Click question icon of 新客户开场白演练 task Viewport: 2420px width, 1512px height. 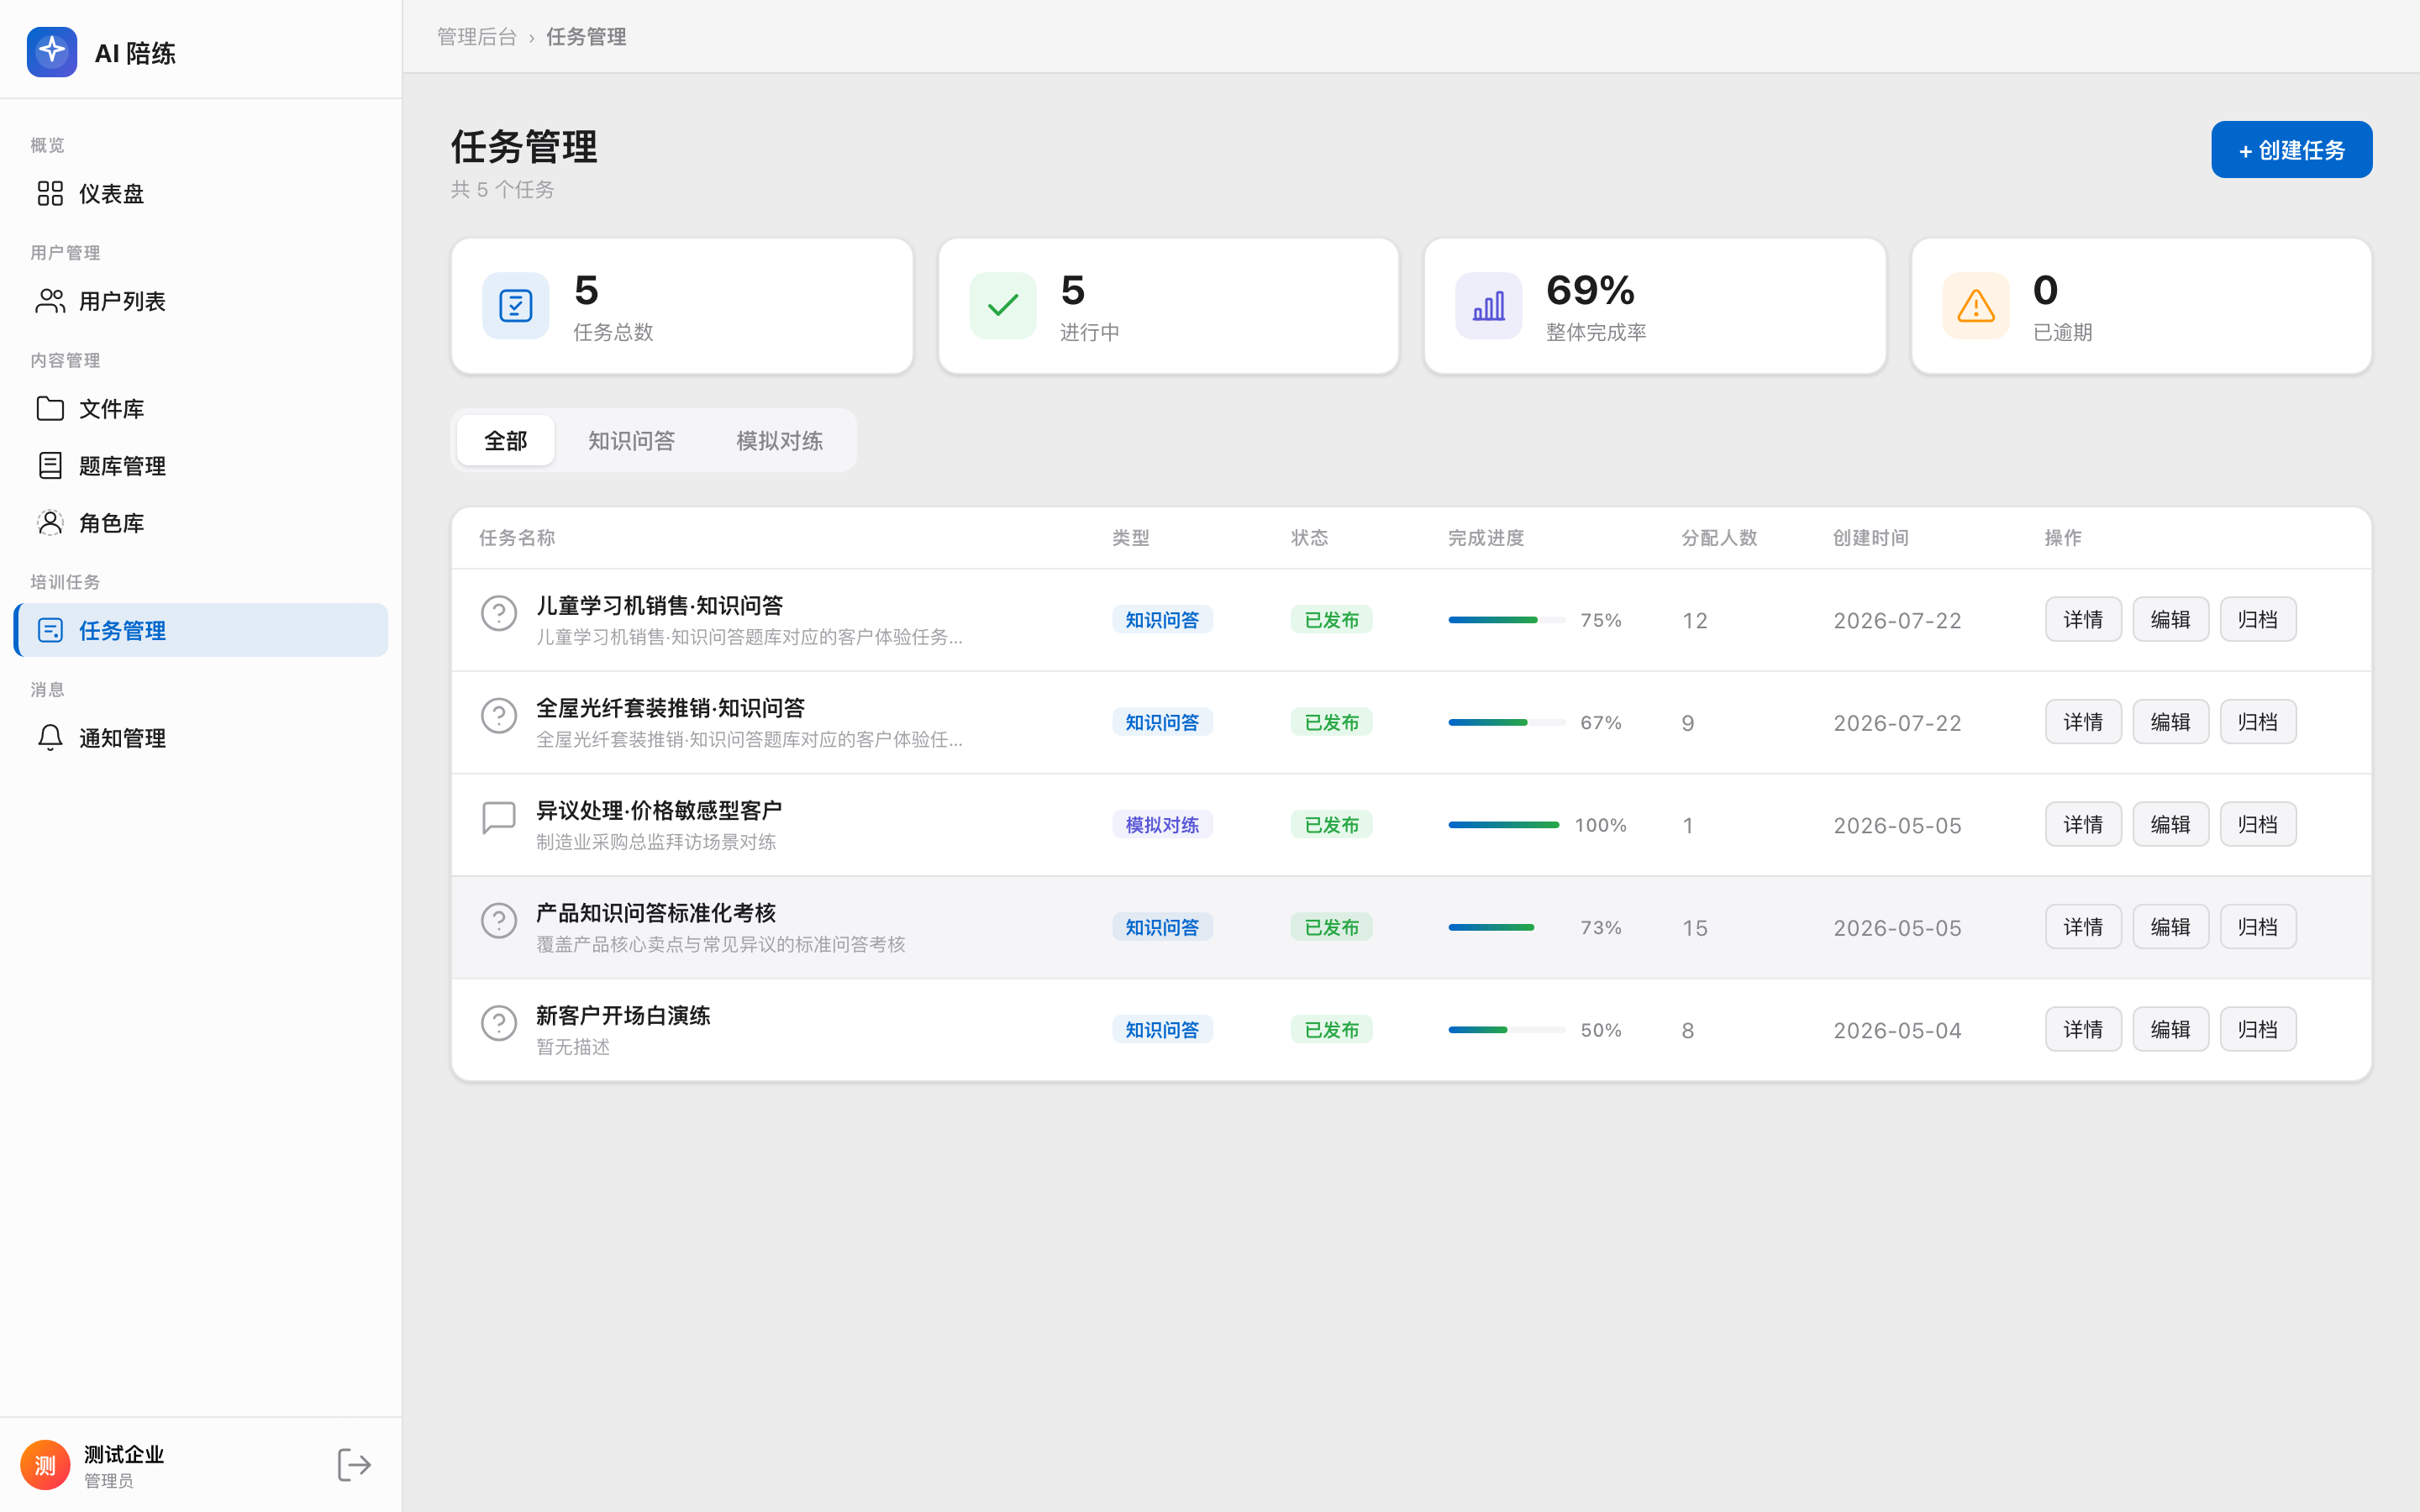(x=499, y=1023)
